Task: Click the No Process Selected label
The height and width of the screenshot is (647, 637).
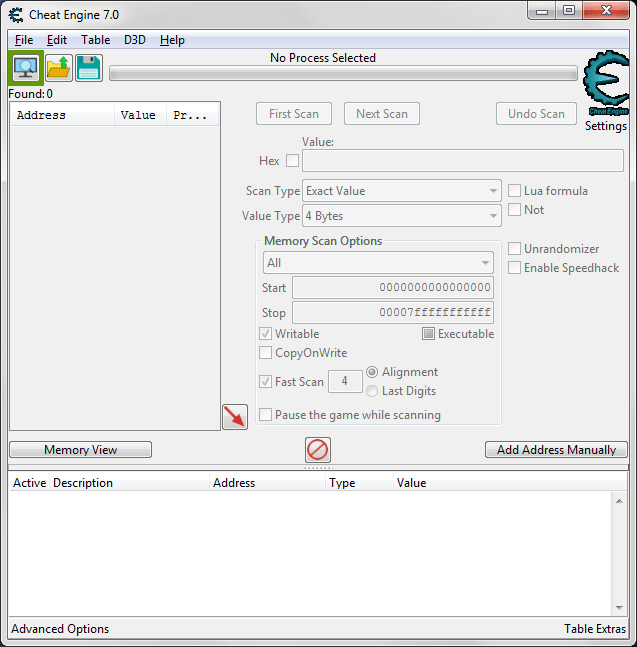Action: (323, 58)
